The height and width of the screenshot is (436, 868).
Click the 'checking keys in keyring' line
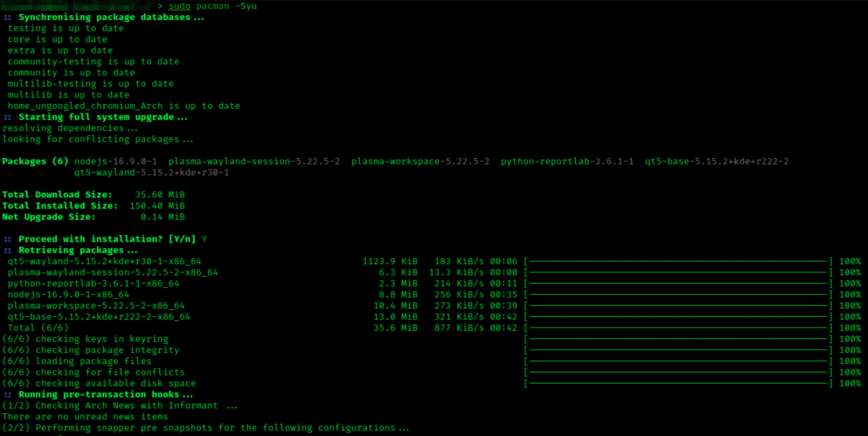(x=85, y=339)
